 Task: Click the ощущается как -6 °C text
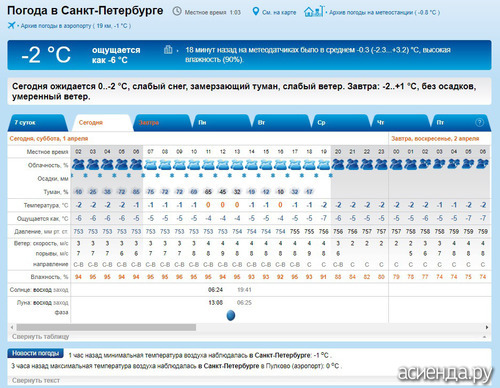tap(116, 55)
